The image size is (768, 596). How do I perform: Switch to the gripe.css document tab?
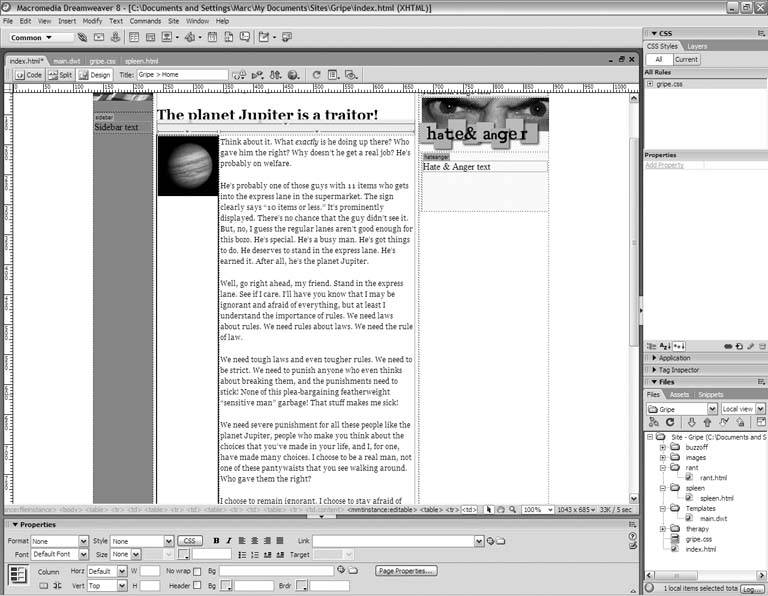(101, 61)
